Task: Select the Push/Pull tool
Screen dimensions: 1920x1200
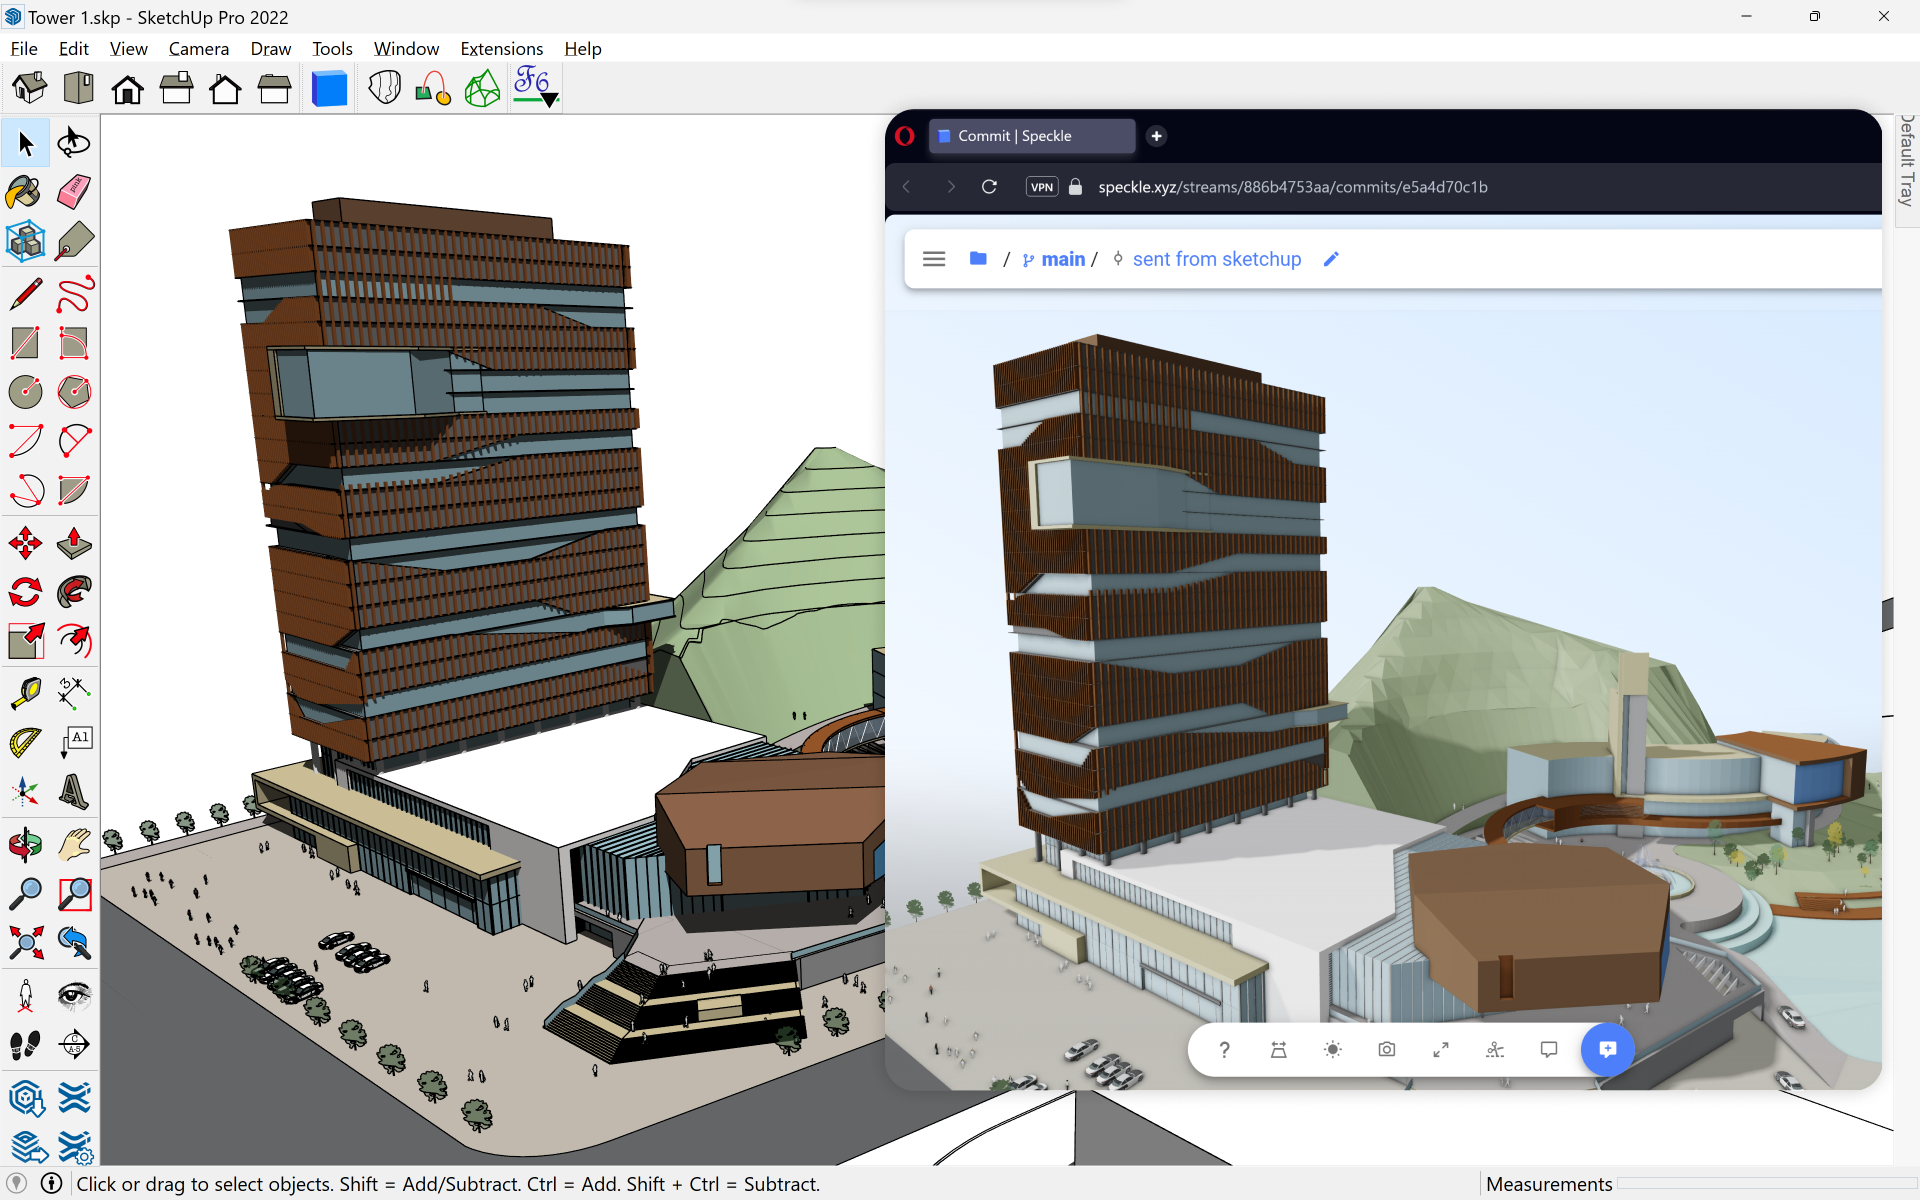Action: tap(73, 543)
